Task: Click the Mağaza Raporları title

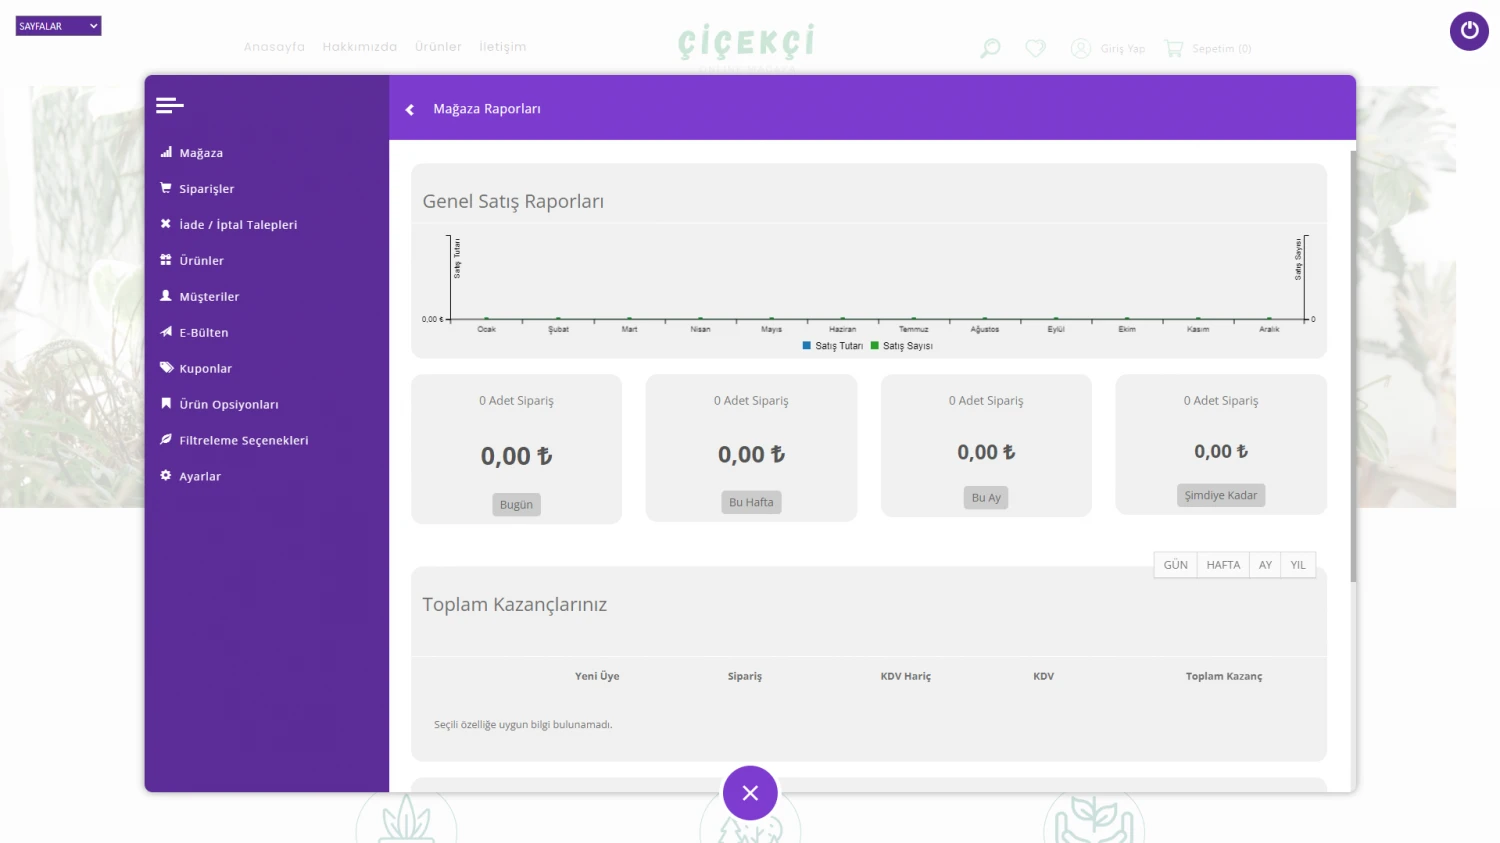Action: click(487, 109)
